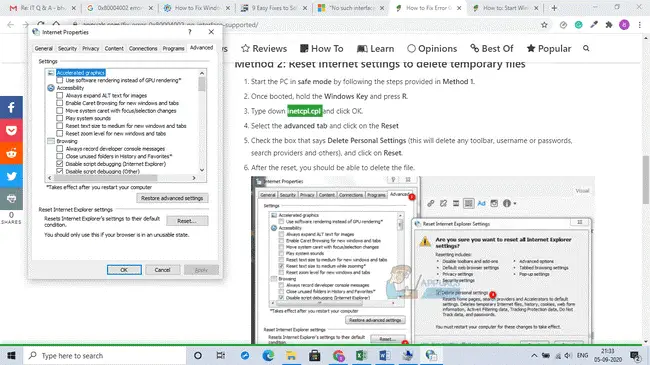Uncheck Disable script debugging (Internet Explorer)
Viewport: 650px width, 365px height.
pyautogui.click(x=60, y=164)
